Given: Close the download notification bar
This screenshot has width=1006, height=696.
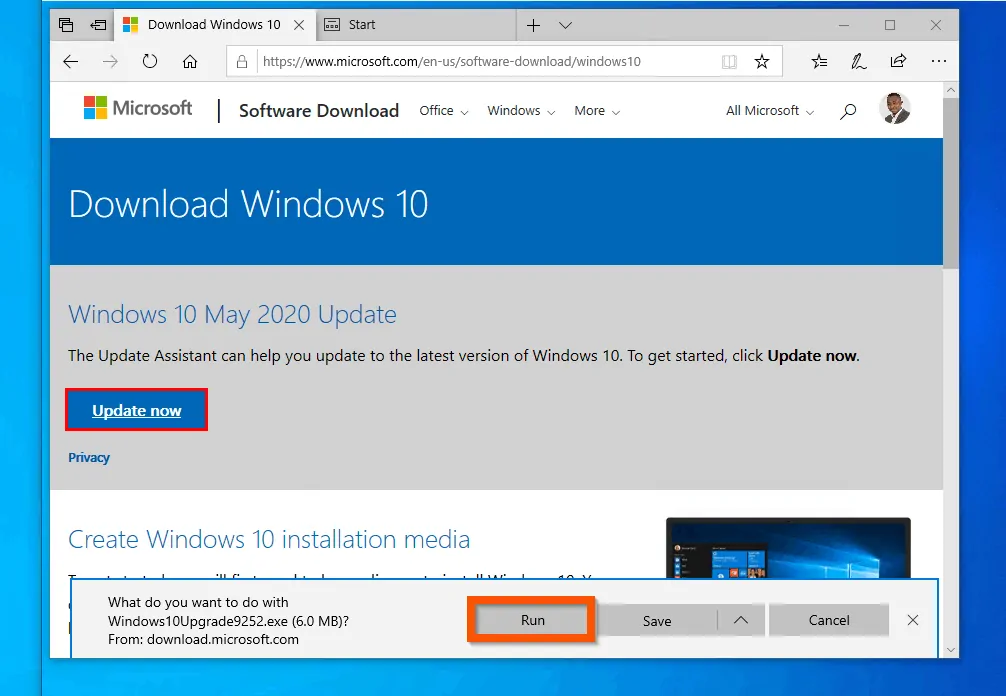Looking at the screenshot, I should [x=913, y=620].
